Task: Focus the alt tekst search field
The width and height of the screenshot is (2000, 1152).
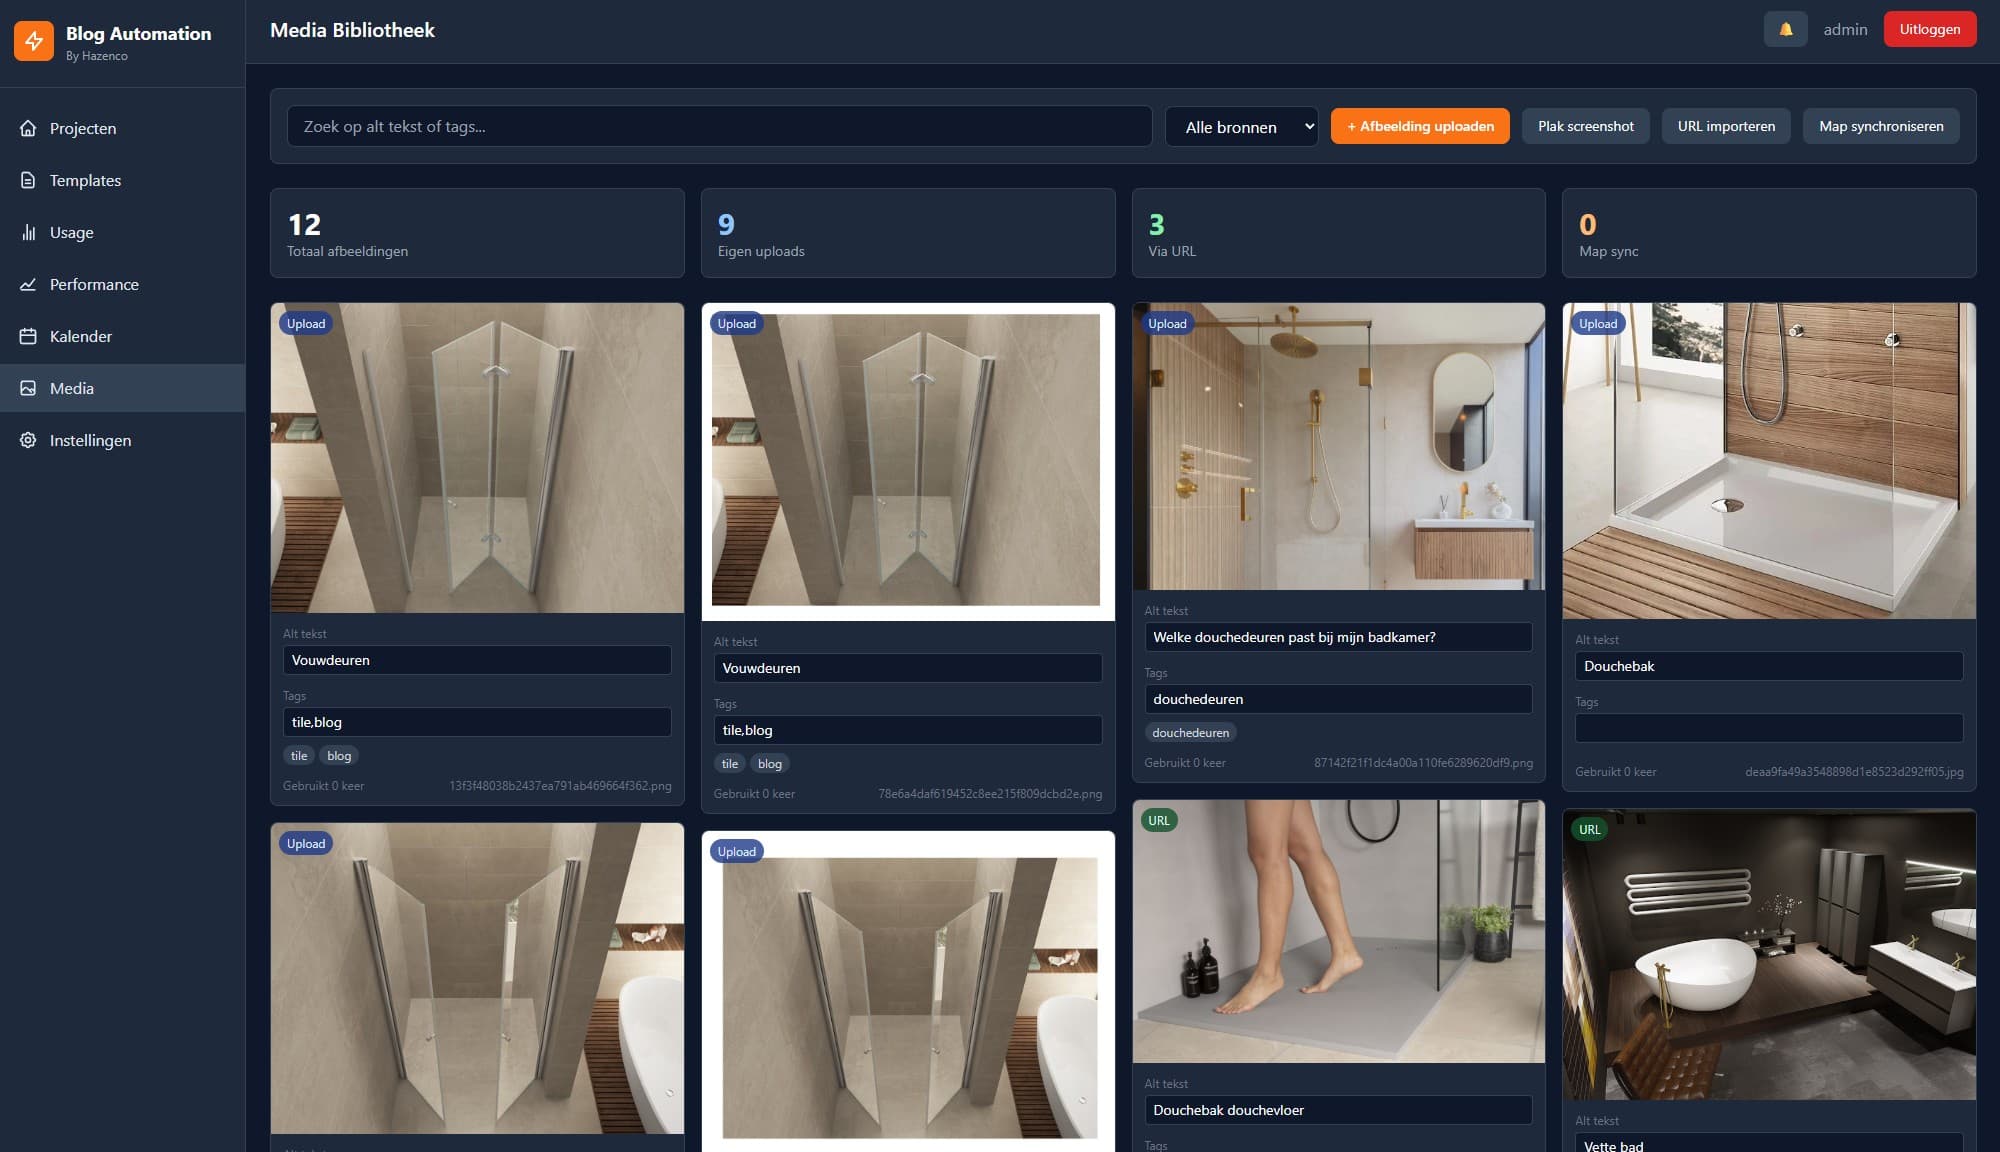Action: 719,127
